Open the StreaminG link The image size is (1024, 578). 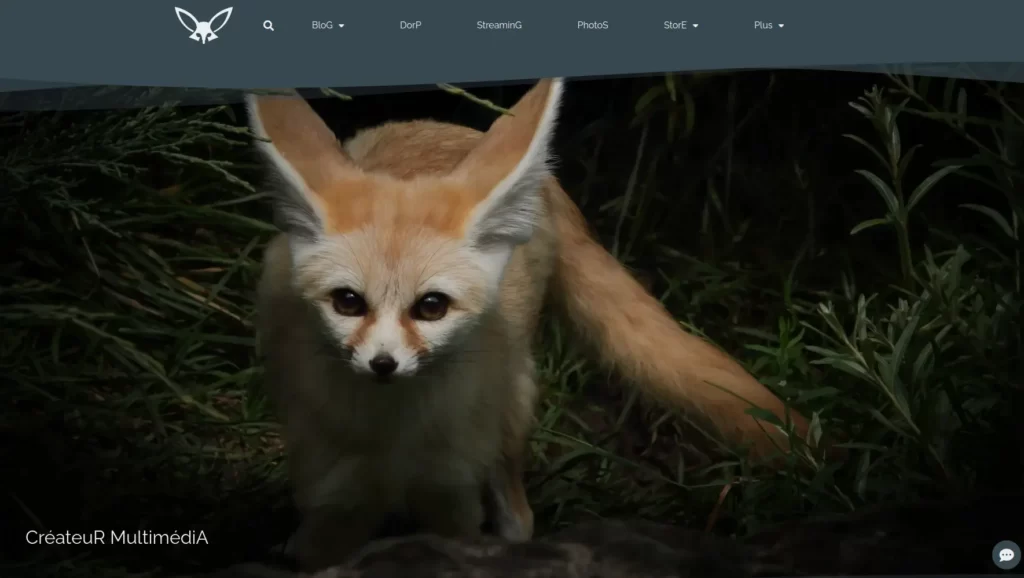(x=499, y=25)
